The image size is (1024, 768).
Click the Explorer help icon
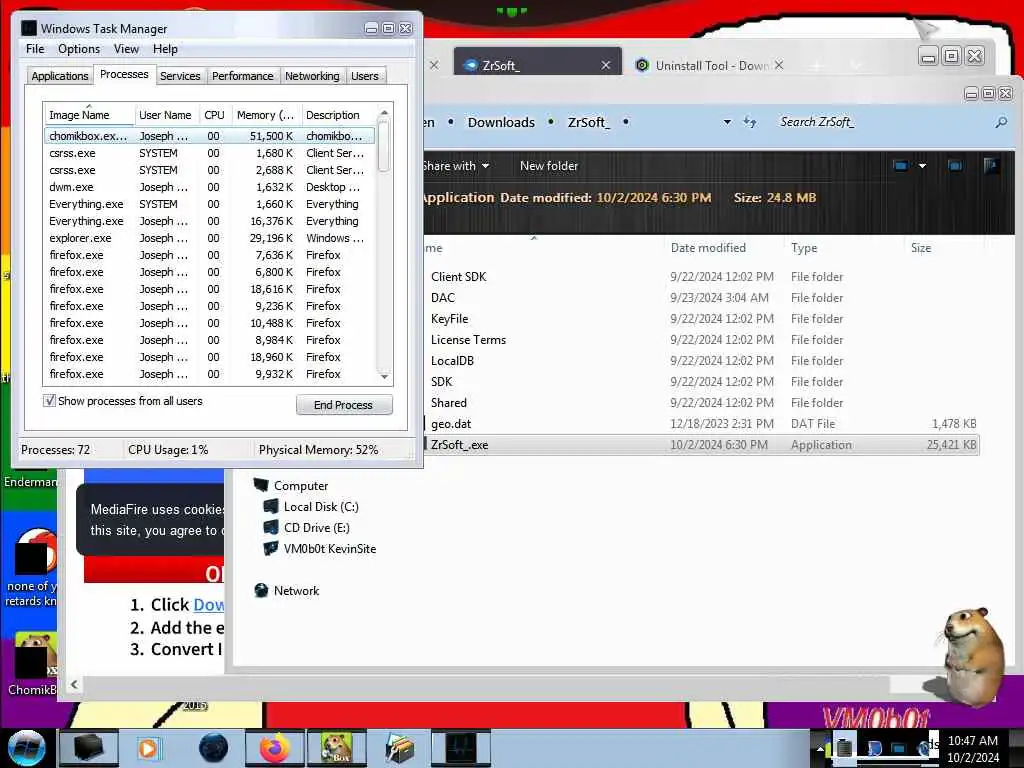pos(991,166)
